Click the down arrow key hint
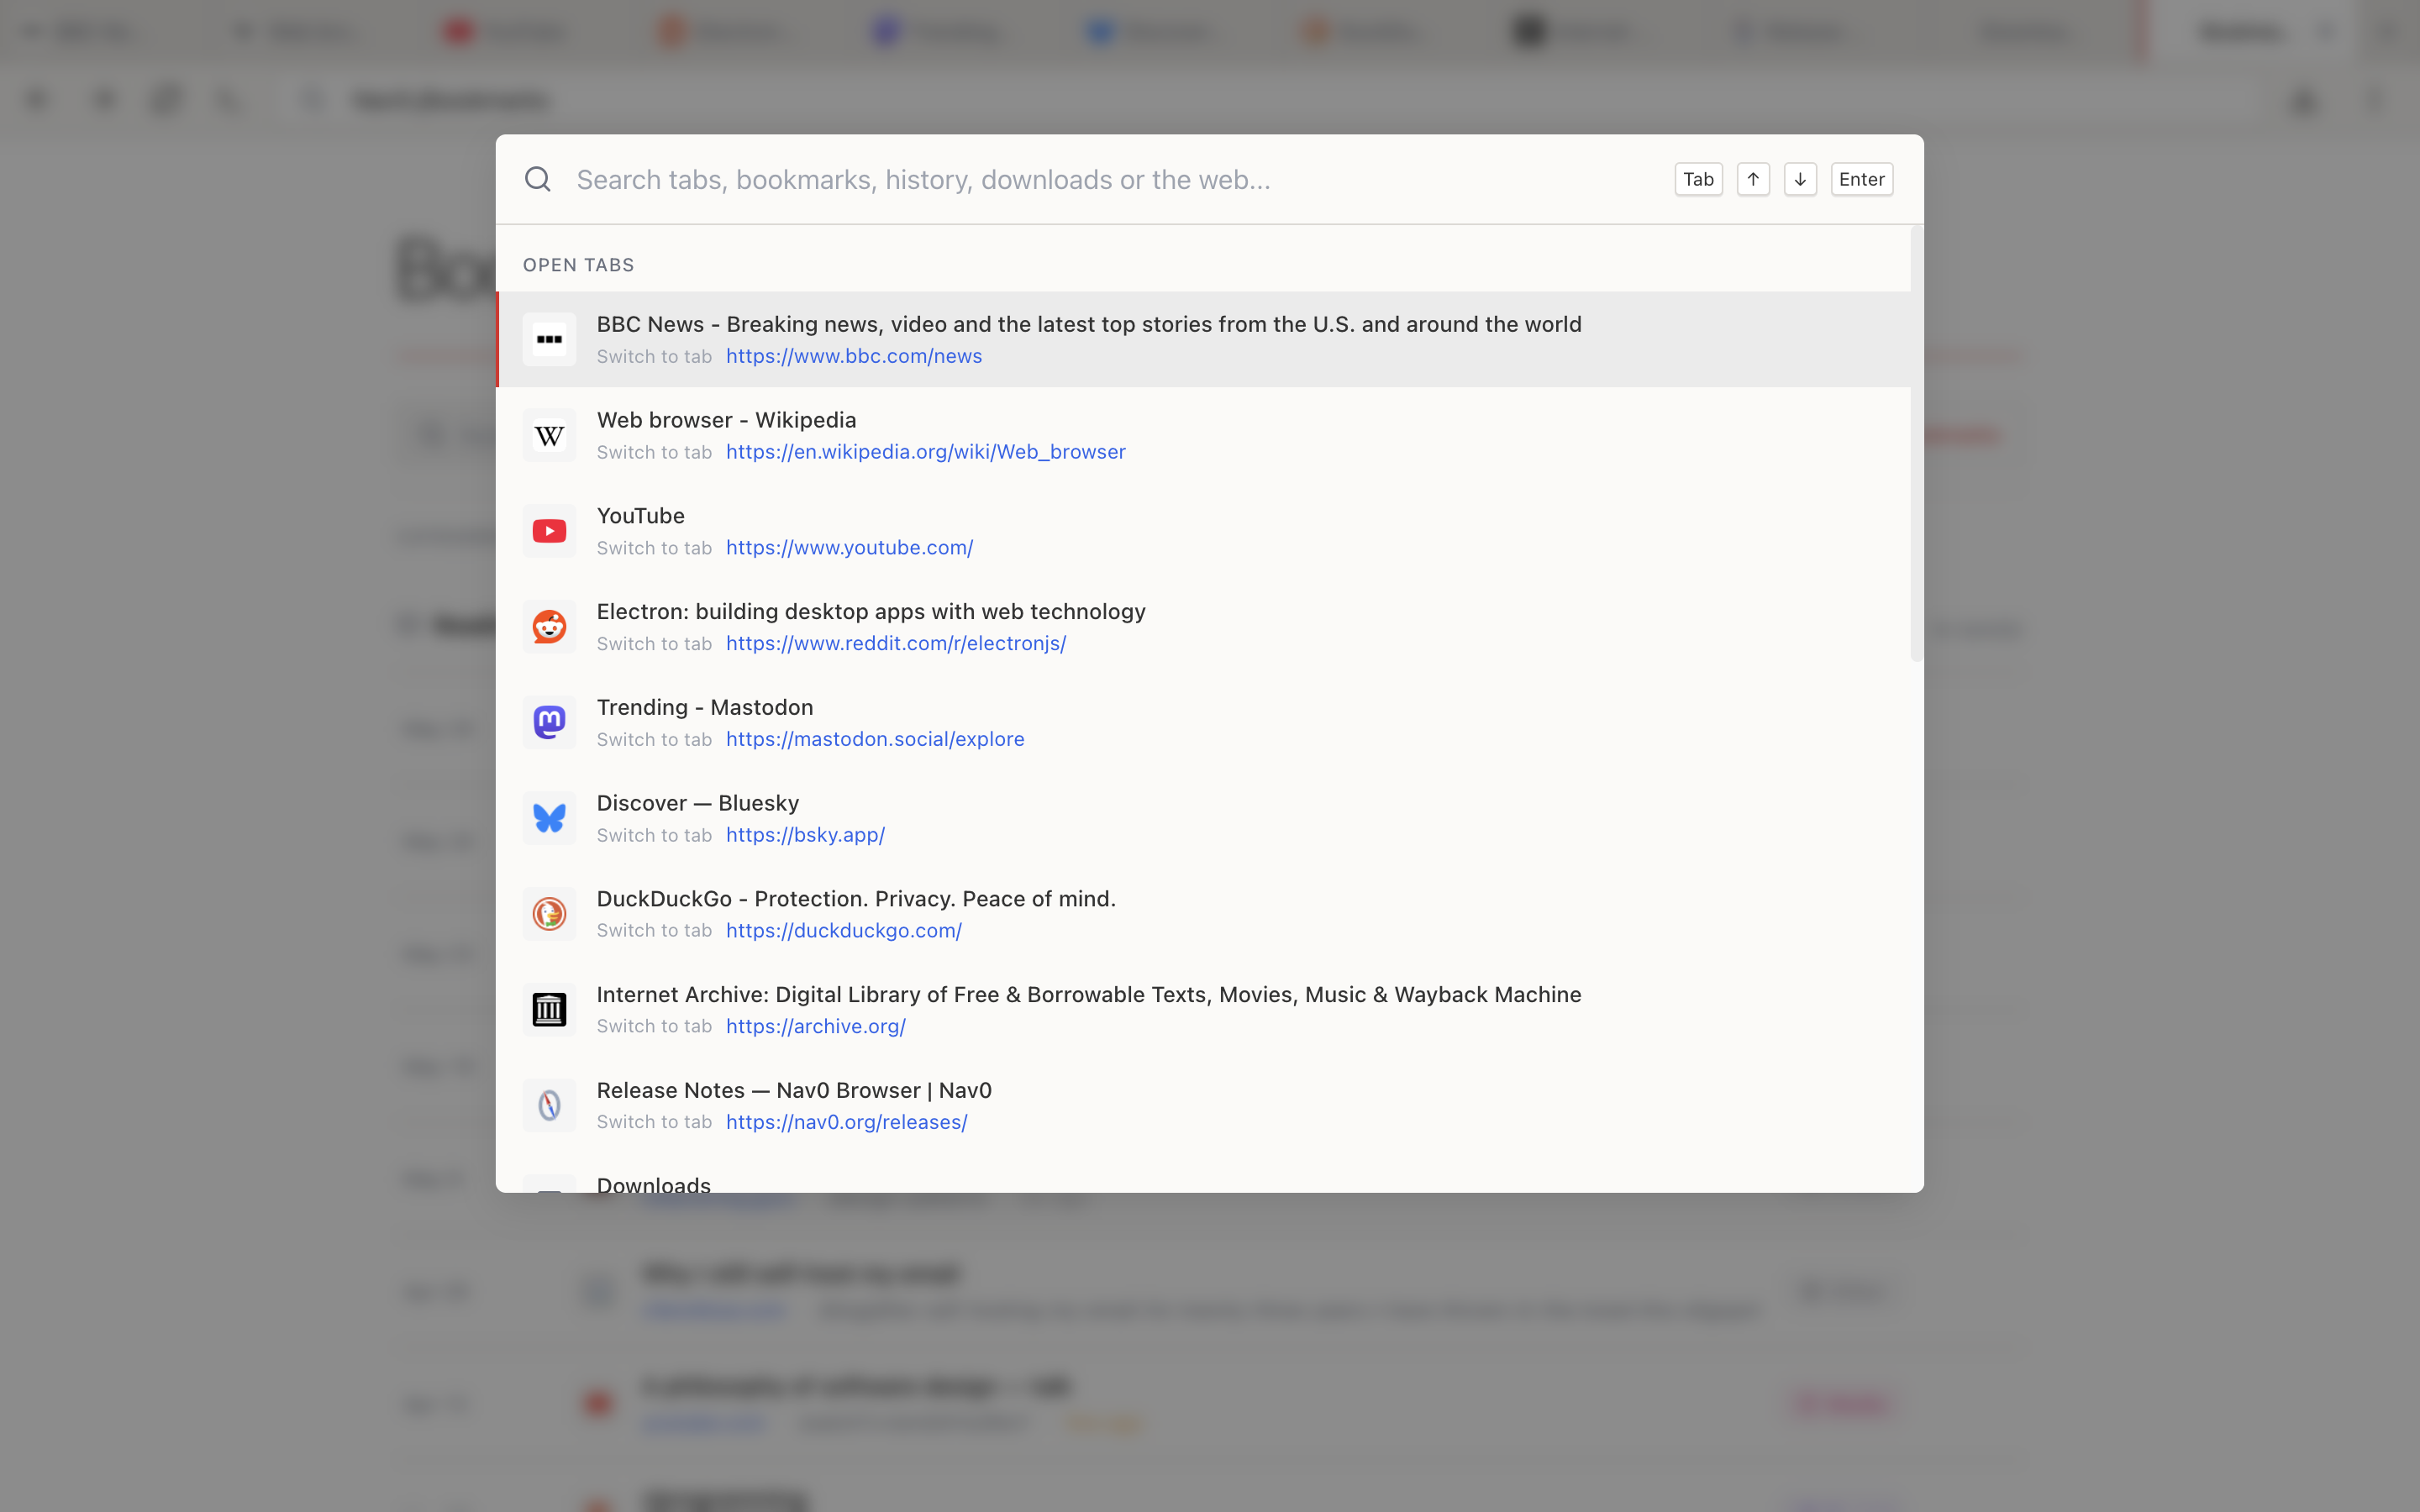Viewport: 2420px width, 1512px height. point(1800,179)
